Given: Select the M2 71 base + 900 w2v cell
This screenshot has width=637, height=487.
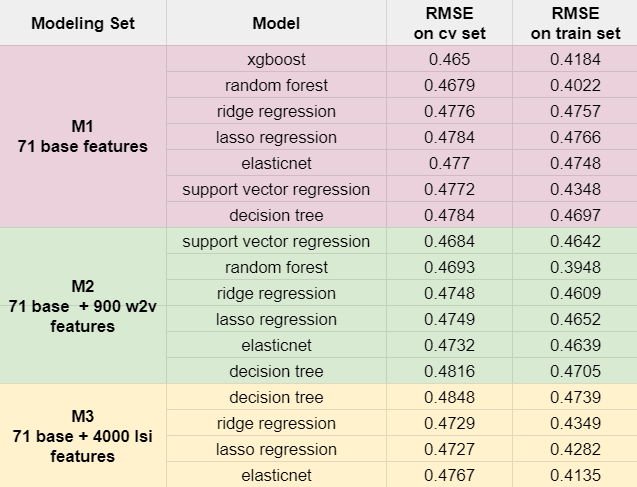Looking at the screenshot, I should pyautogui.click(x=82, y=305).
